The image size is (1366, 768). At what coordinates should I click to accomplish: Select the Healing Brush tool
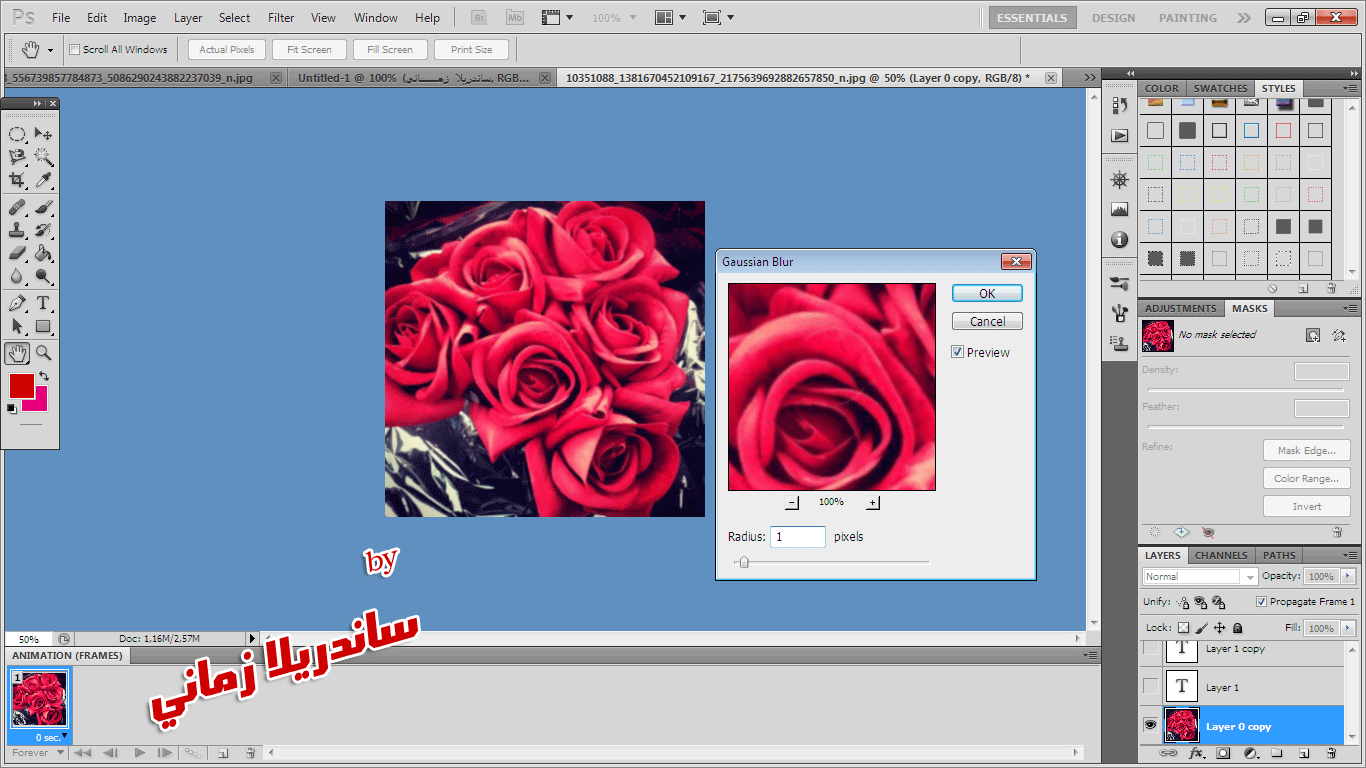click(17, 208)
